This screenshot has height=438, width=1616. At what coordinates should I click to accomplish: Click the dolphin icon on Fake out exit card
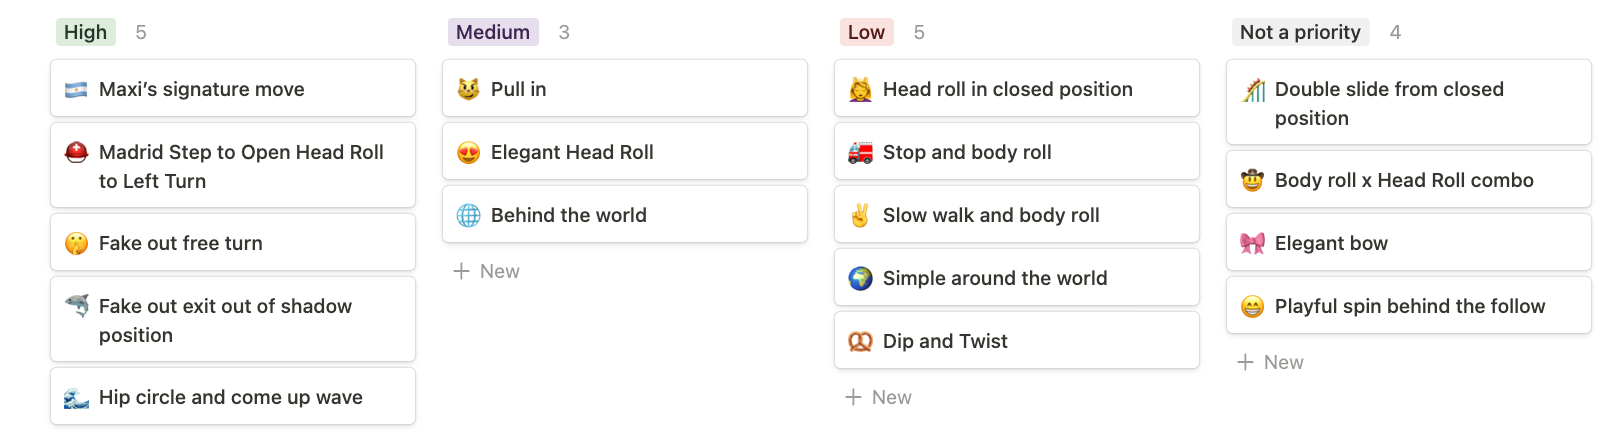76,306
